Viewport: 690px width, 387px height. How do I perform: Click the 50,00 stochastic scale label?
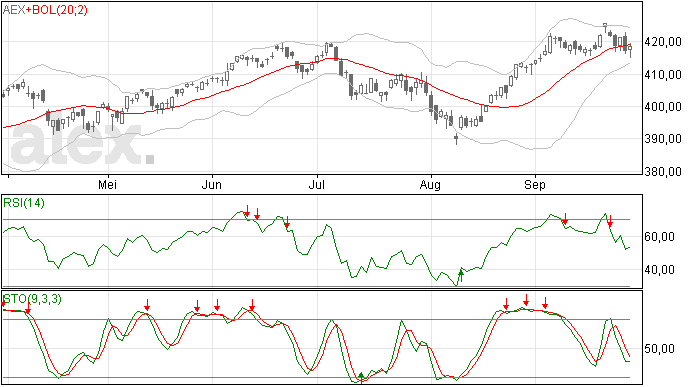(659, 349)
